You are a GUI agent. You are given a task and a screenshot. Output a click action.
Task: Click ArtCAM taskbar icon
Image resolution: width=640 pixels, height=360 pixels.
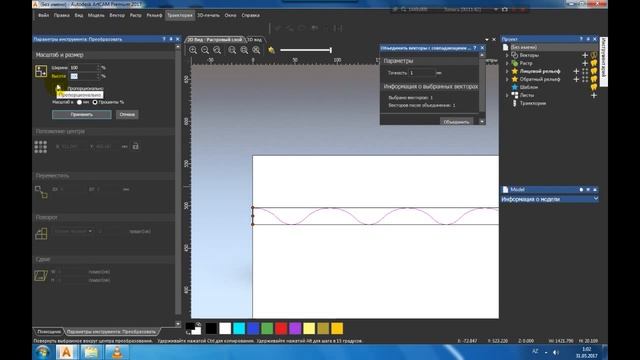(x=66, y=352)
